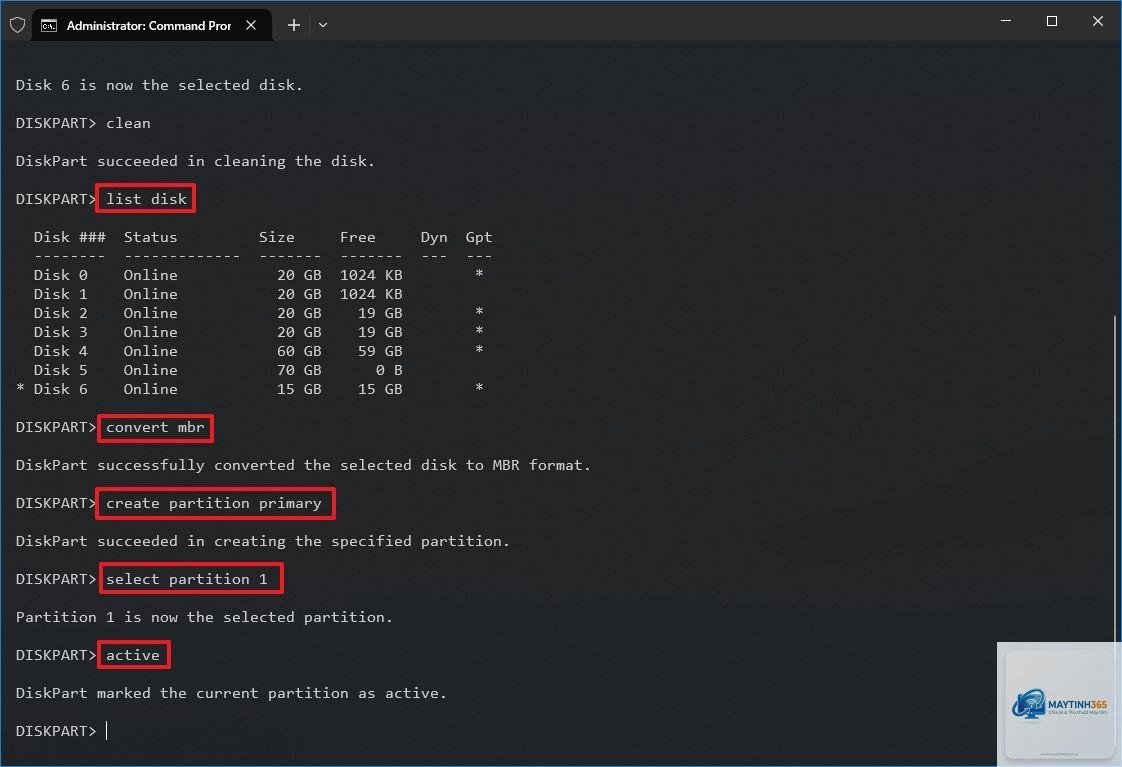1122x767 pixels.
Task: Click the 'Dyn' column header
Action: pyautogui.click(x=434, y=237)
